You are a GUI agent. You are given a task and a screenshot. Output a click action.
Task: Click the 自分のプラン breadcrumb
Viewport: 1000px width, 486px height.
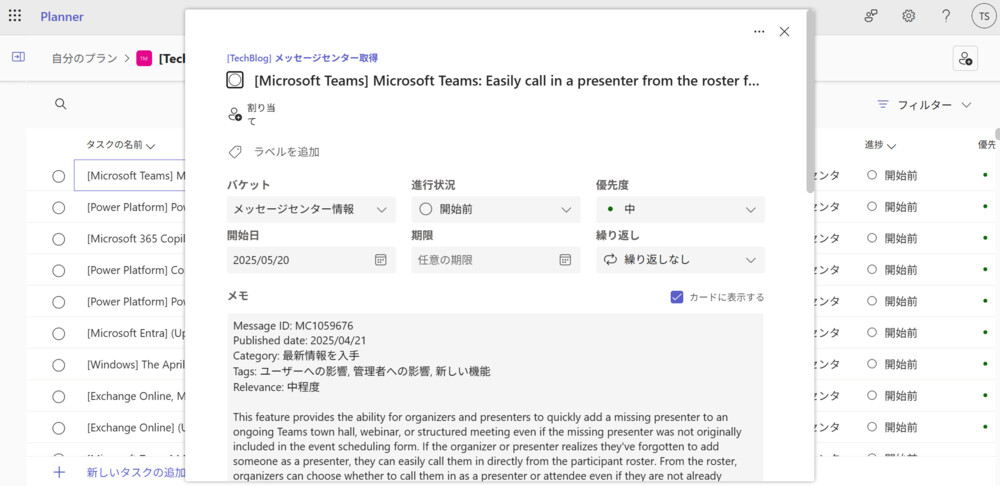(x=86, y=58)
